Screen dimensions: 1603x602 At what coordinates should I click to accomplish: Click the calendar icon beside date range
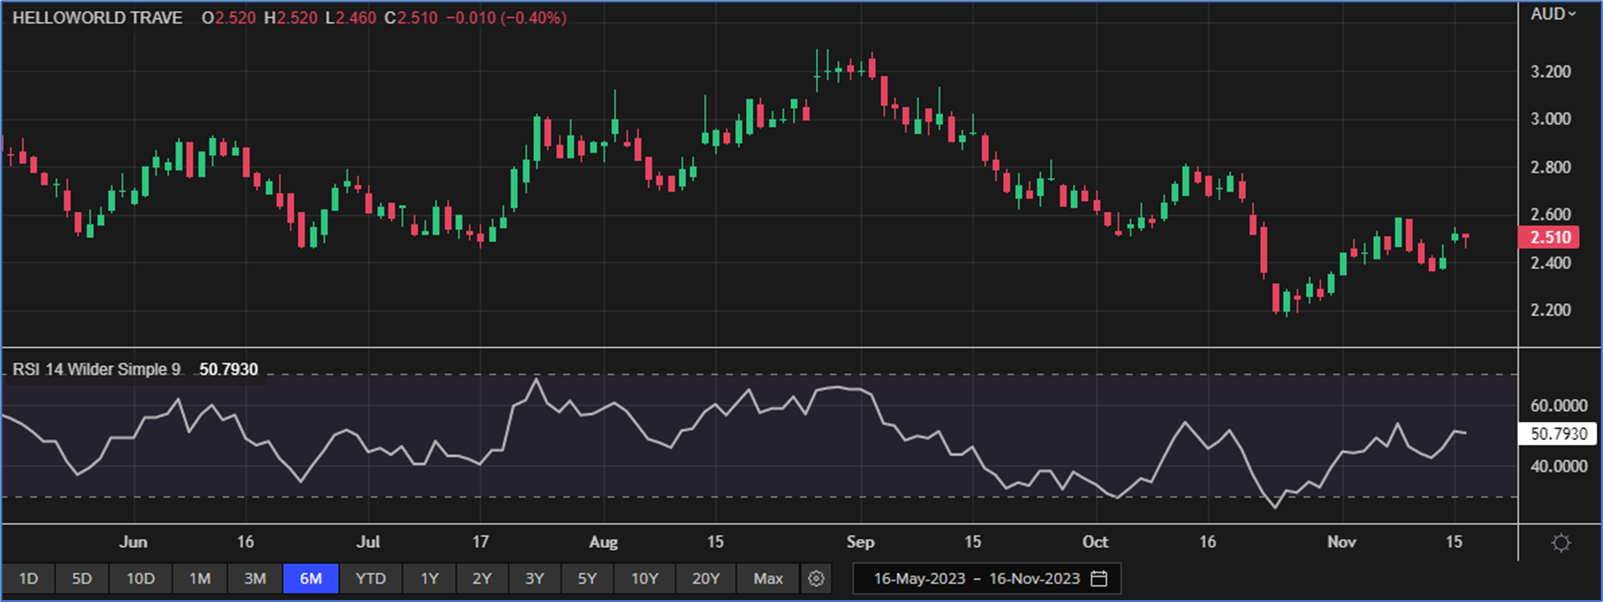tap(1099, 579)
